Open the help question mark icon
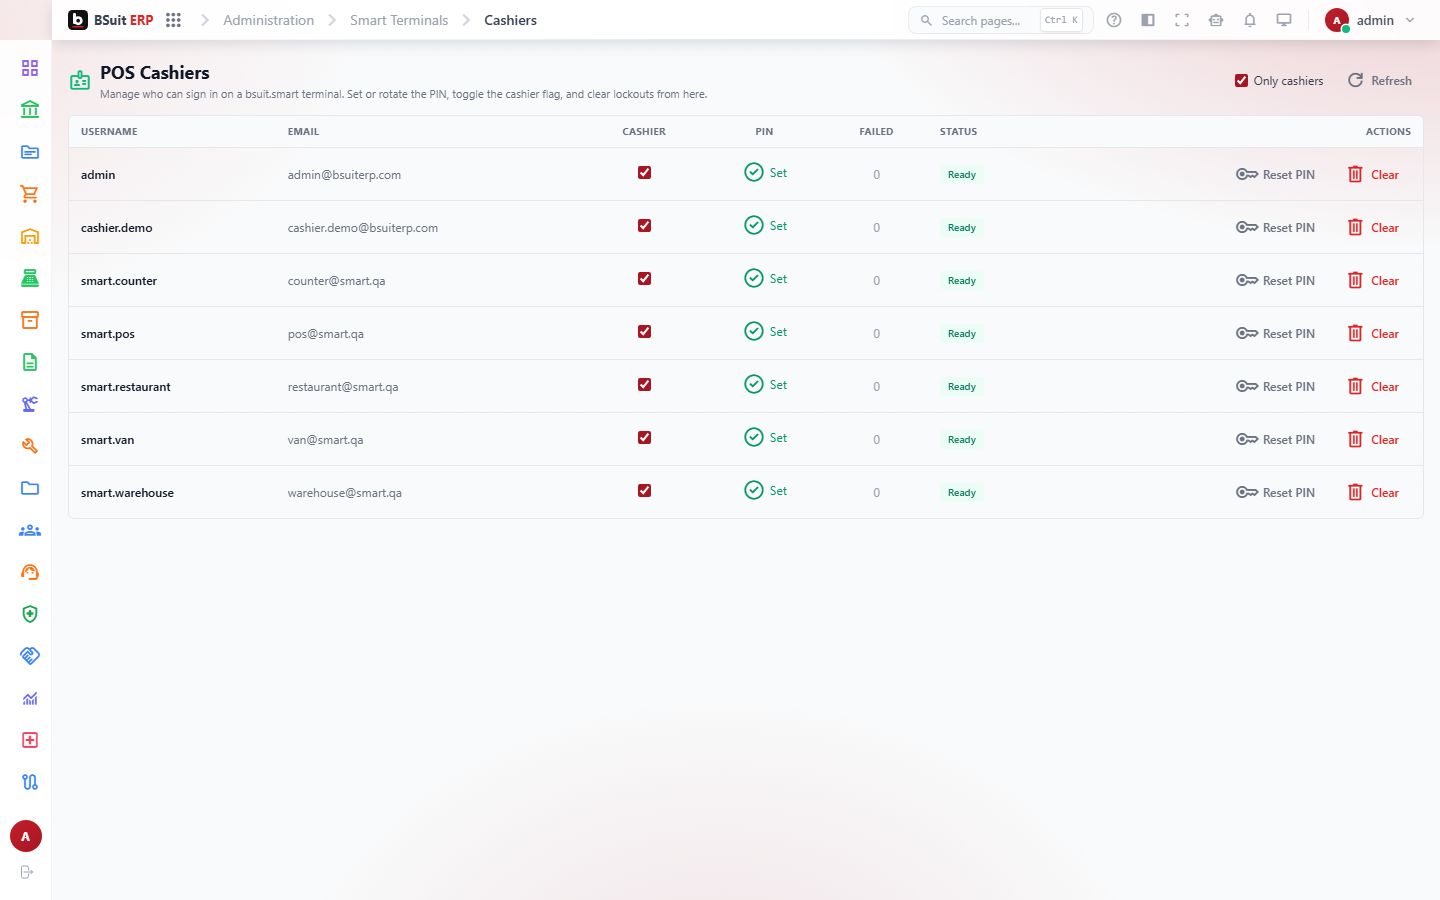1440x900 pixels. pyautogui.click(x=1114, y=20)
